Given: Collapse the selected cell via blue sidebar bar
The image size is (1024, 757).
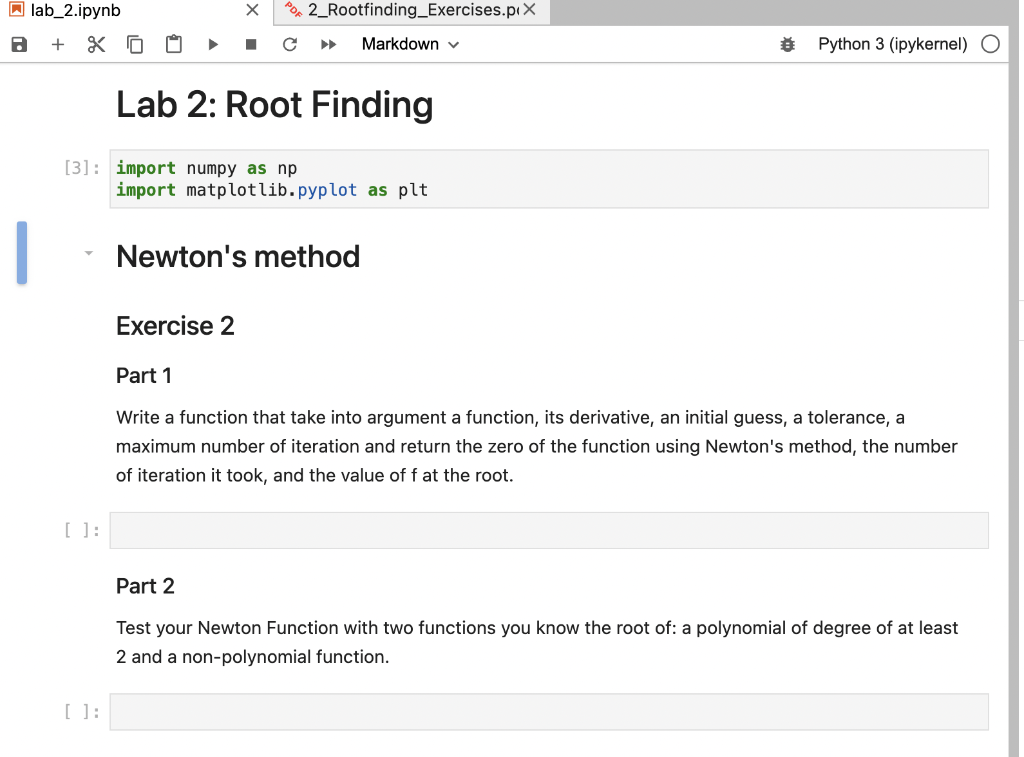Looking at the screenshot, I should pos(21,253).
